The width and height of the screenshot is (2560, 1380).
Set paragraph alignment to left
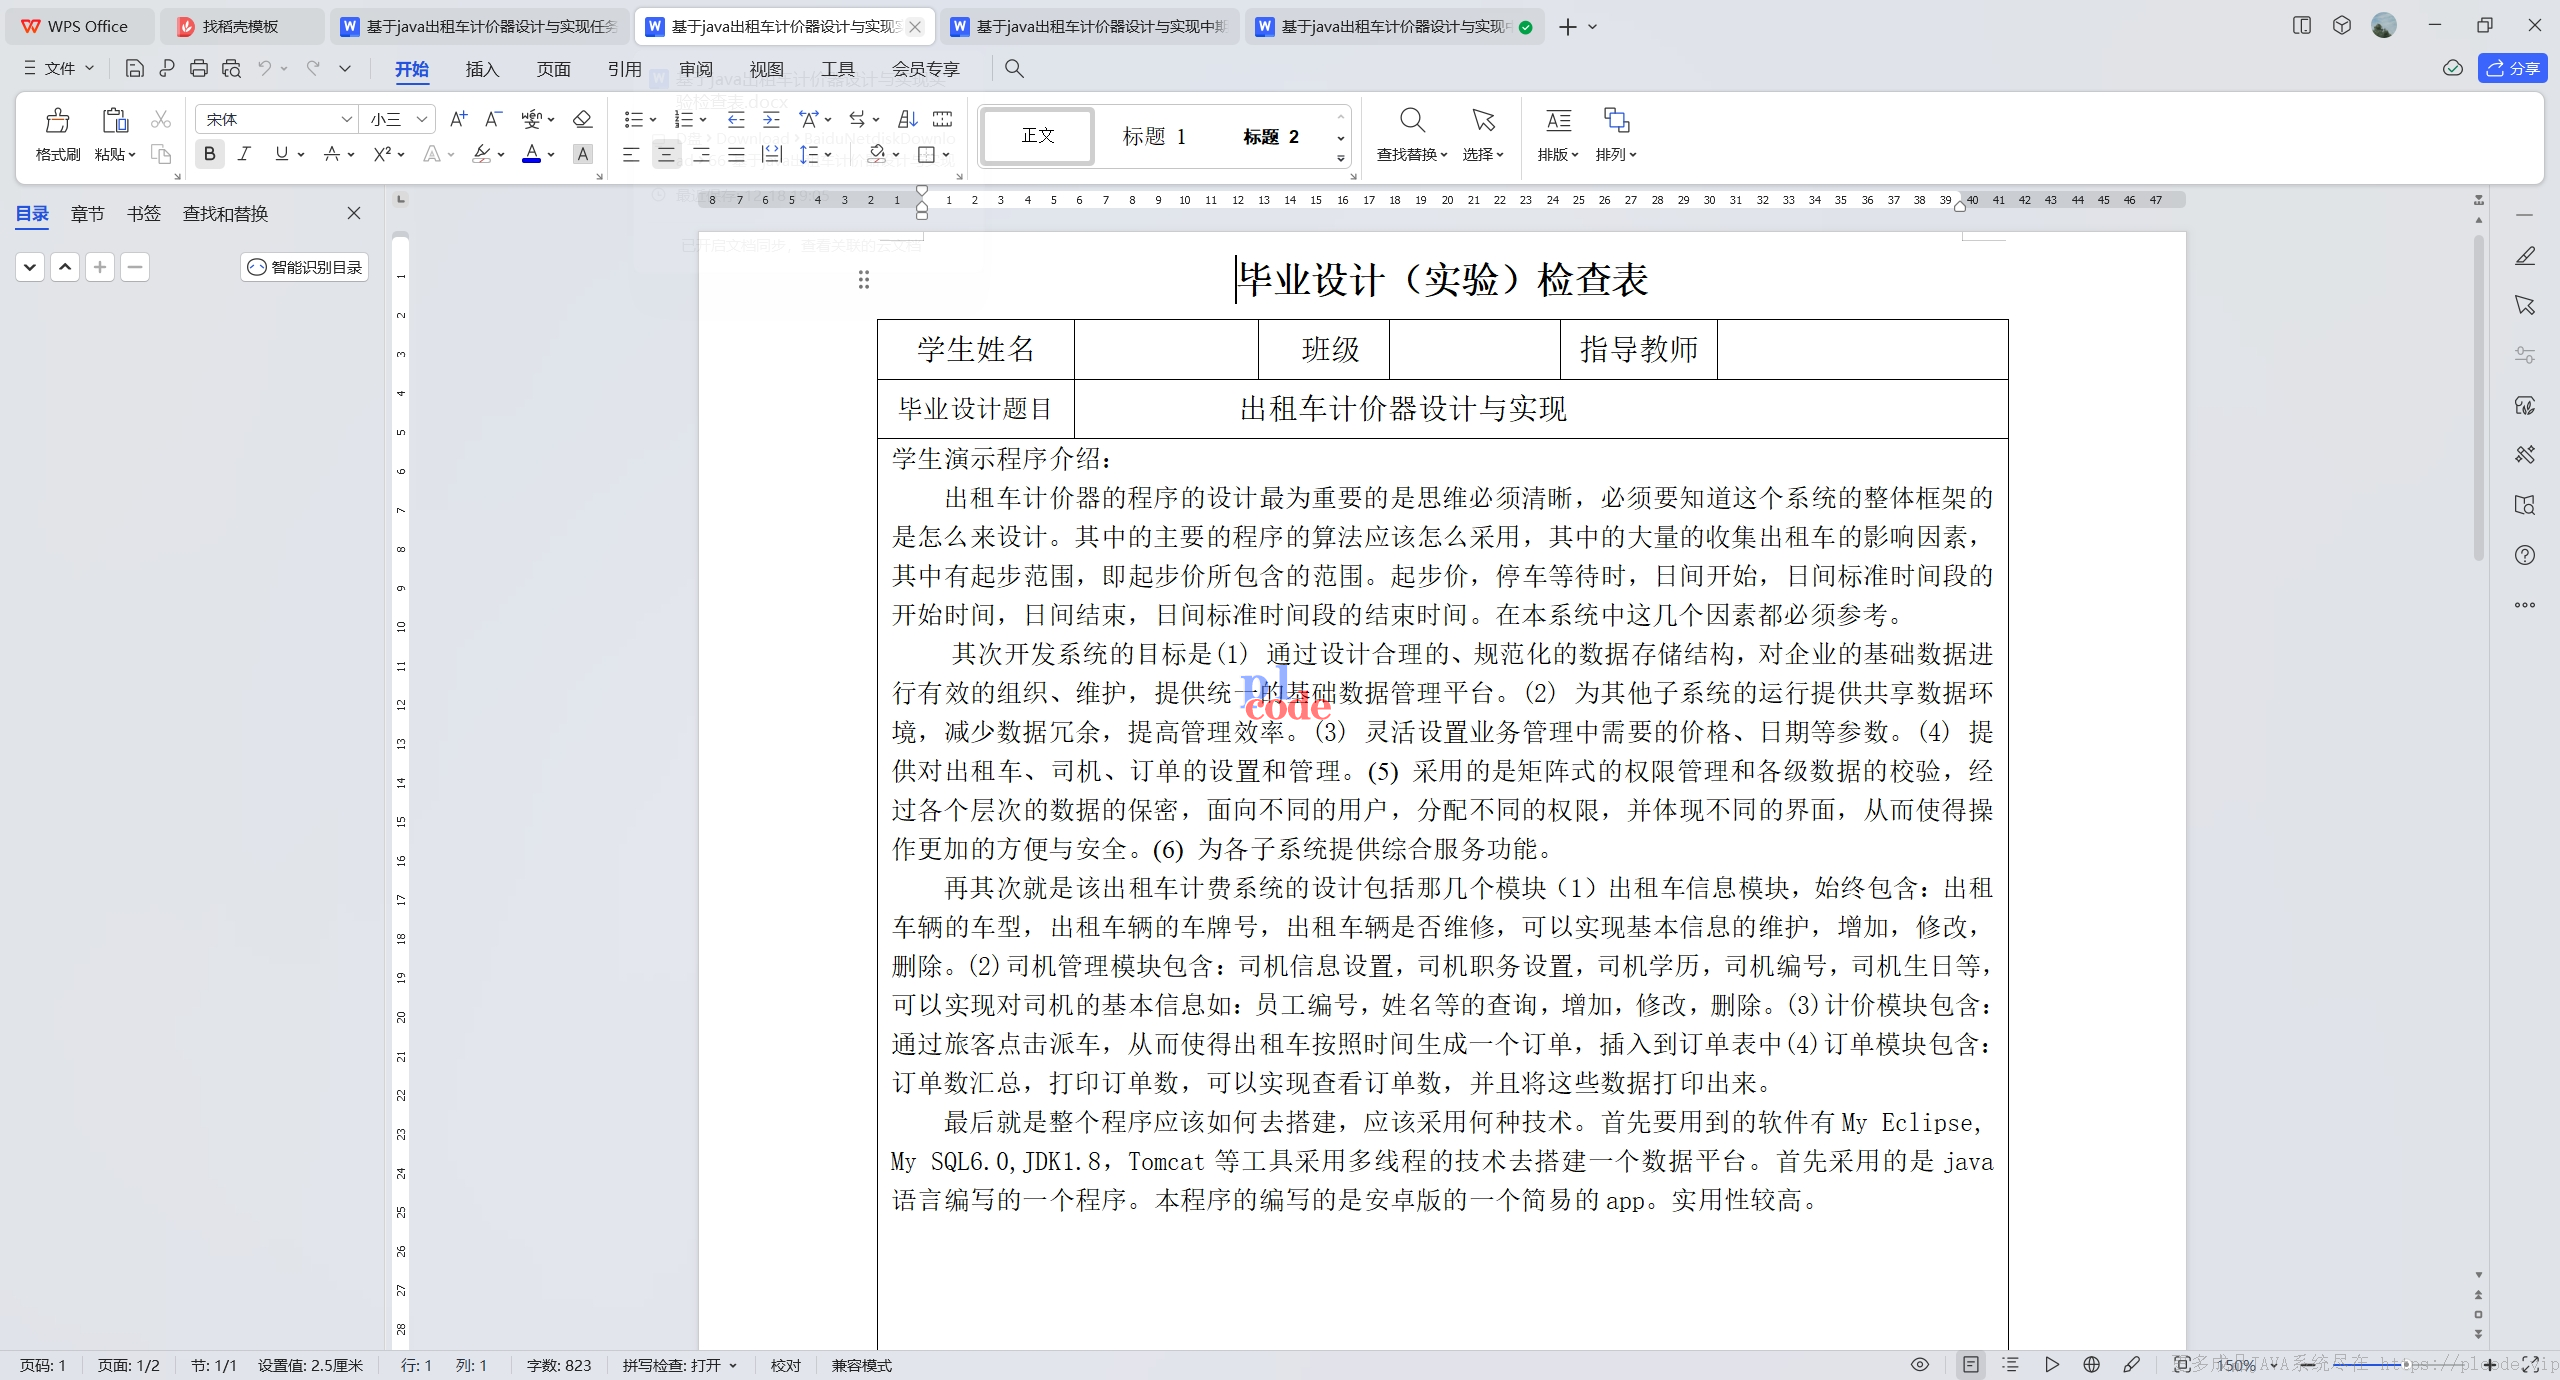coord(631,154)
